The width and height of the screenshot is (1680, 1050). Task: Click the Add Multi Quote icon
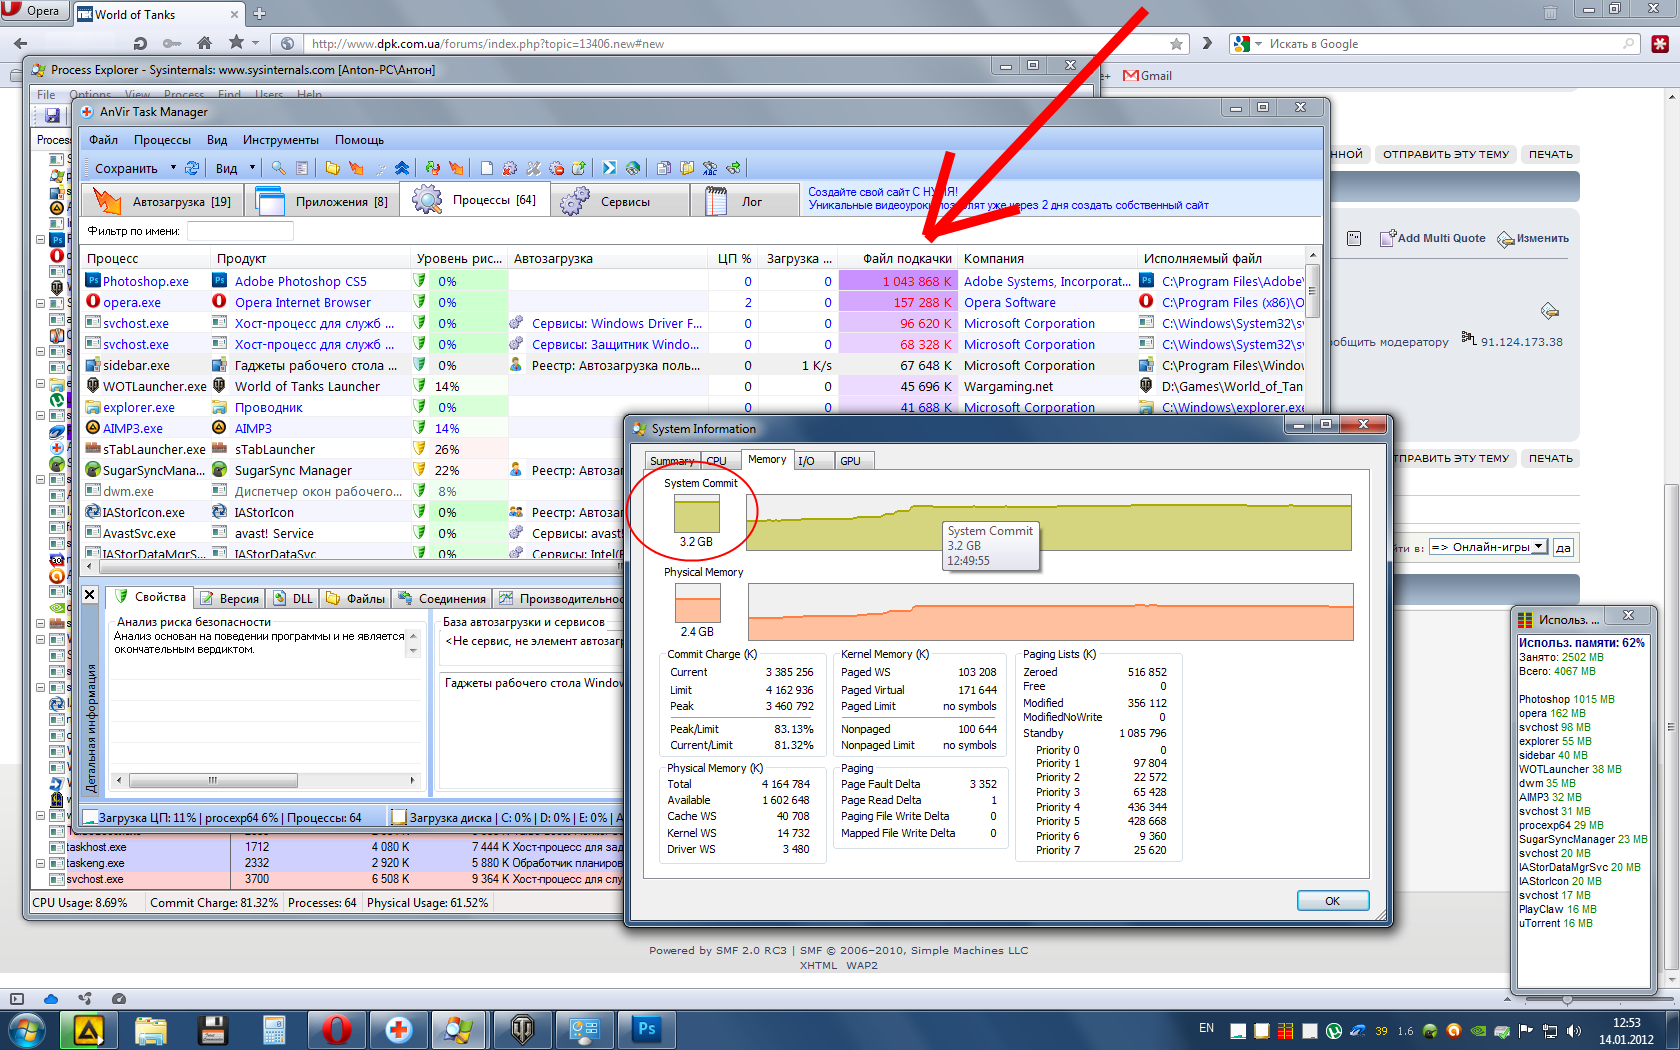click(1387, 238)
